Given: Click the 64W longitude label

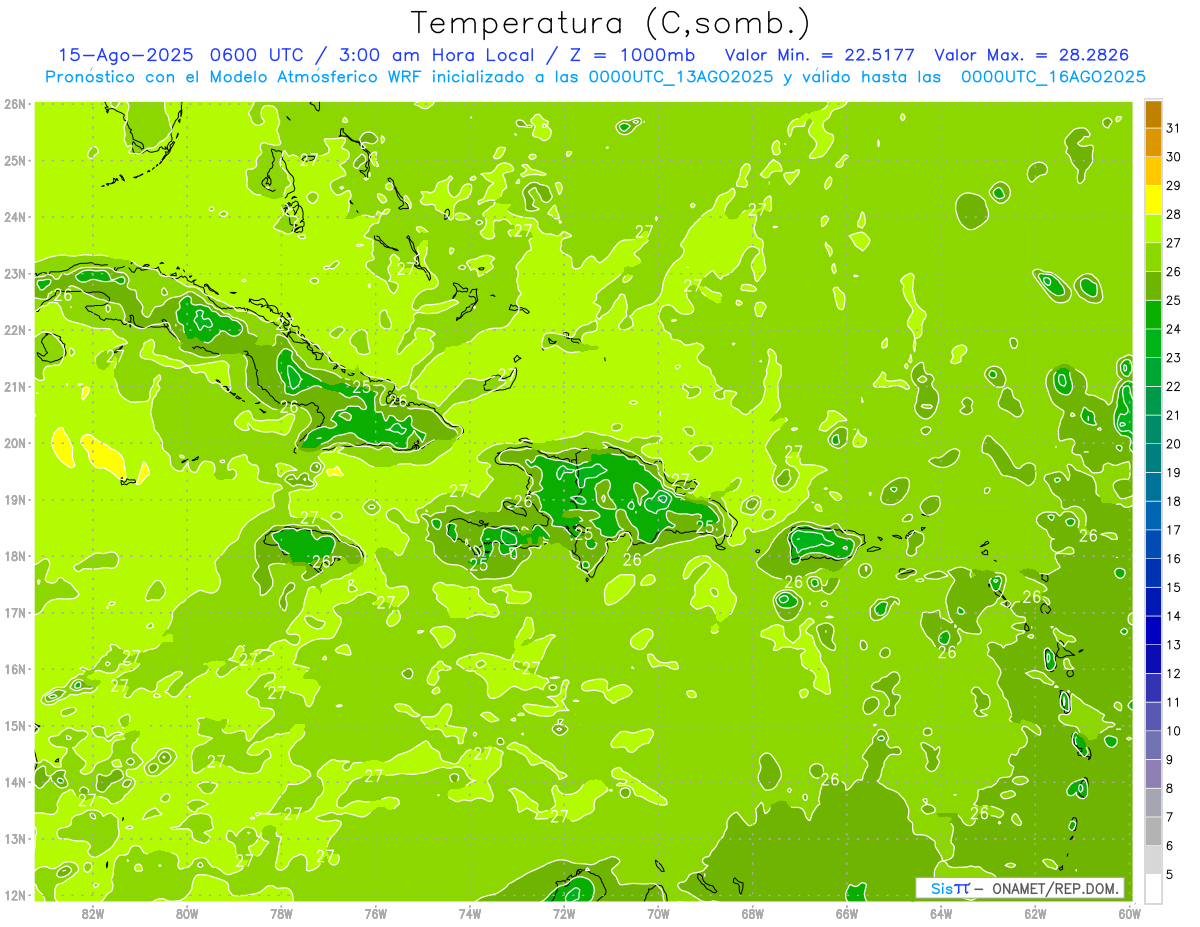Looking at the screenshot, I should (x=941, y=913).
